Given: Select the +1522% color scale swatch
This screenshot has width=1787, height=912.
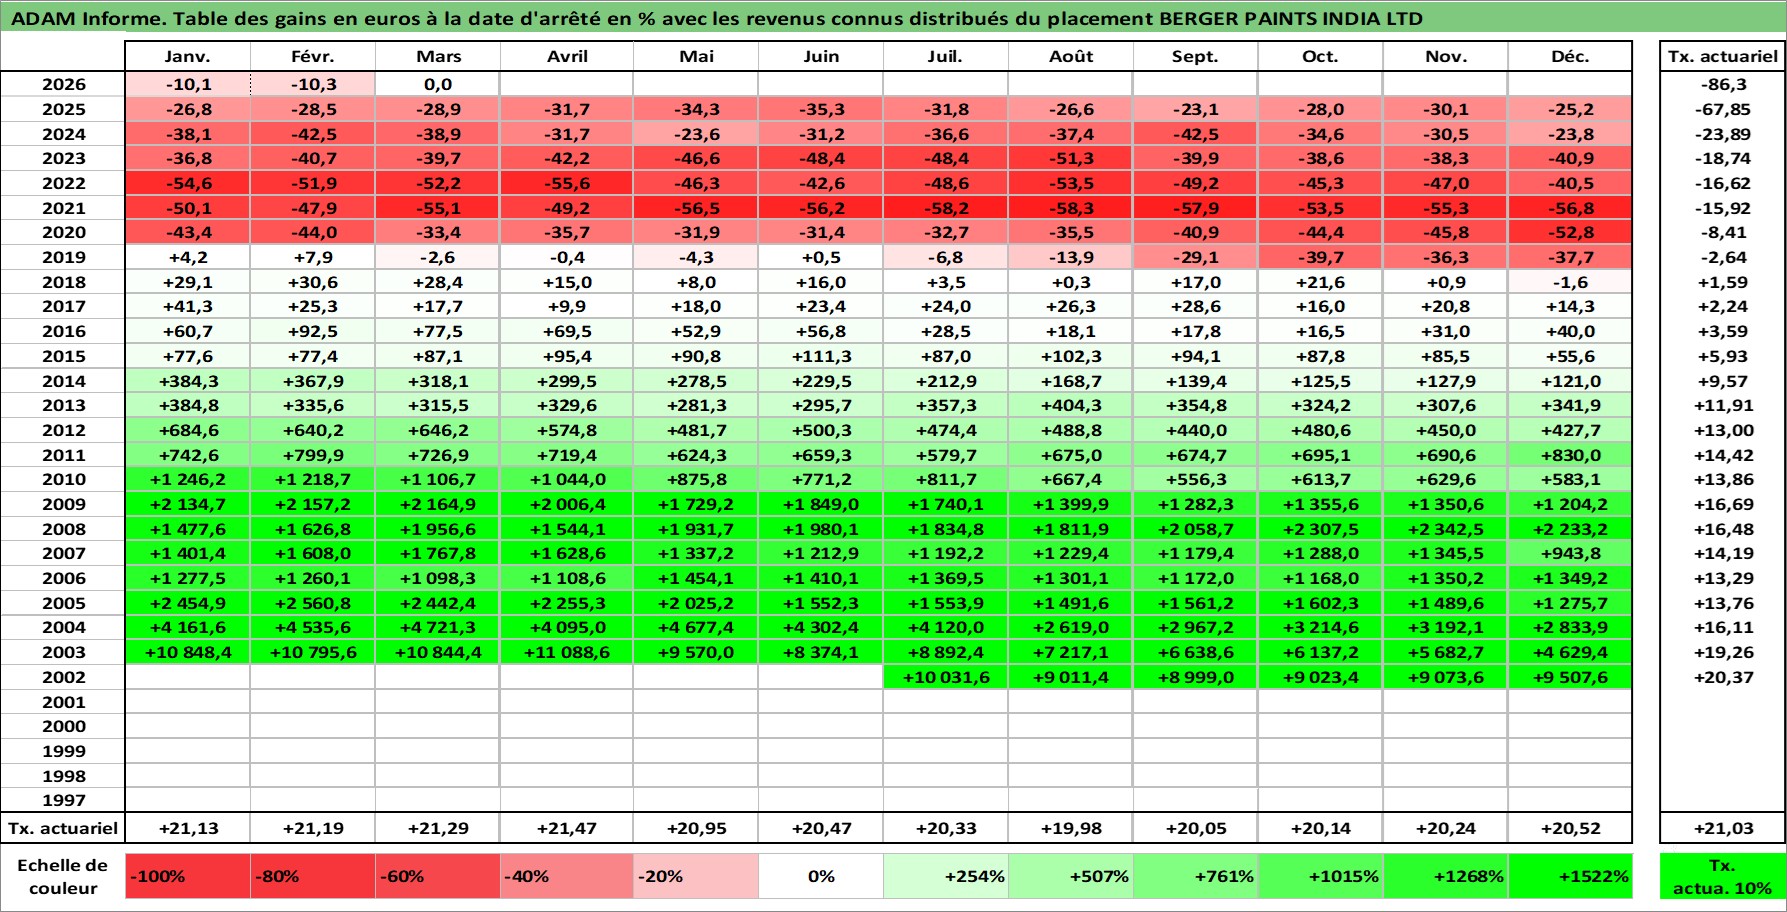Looking at the screenshot, I should 1570,876.
